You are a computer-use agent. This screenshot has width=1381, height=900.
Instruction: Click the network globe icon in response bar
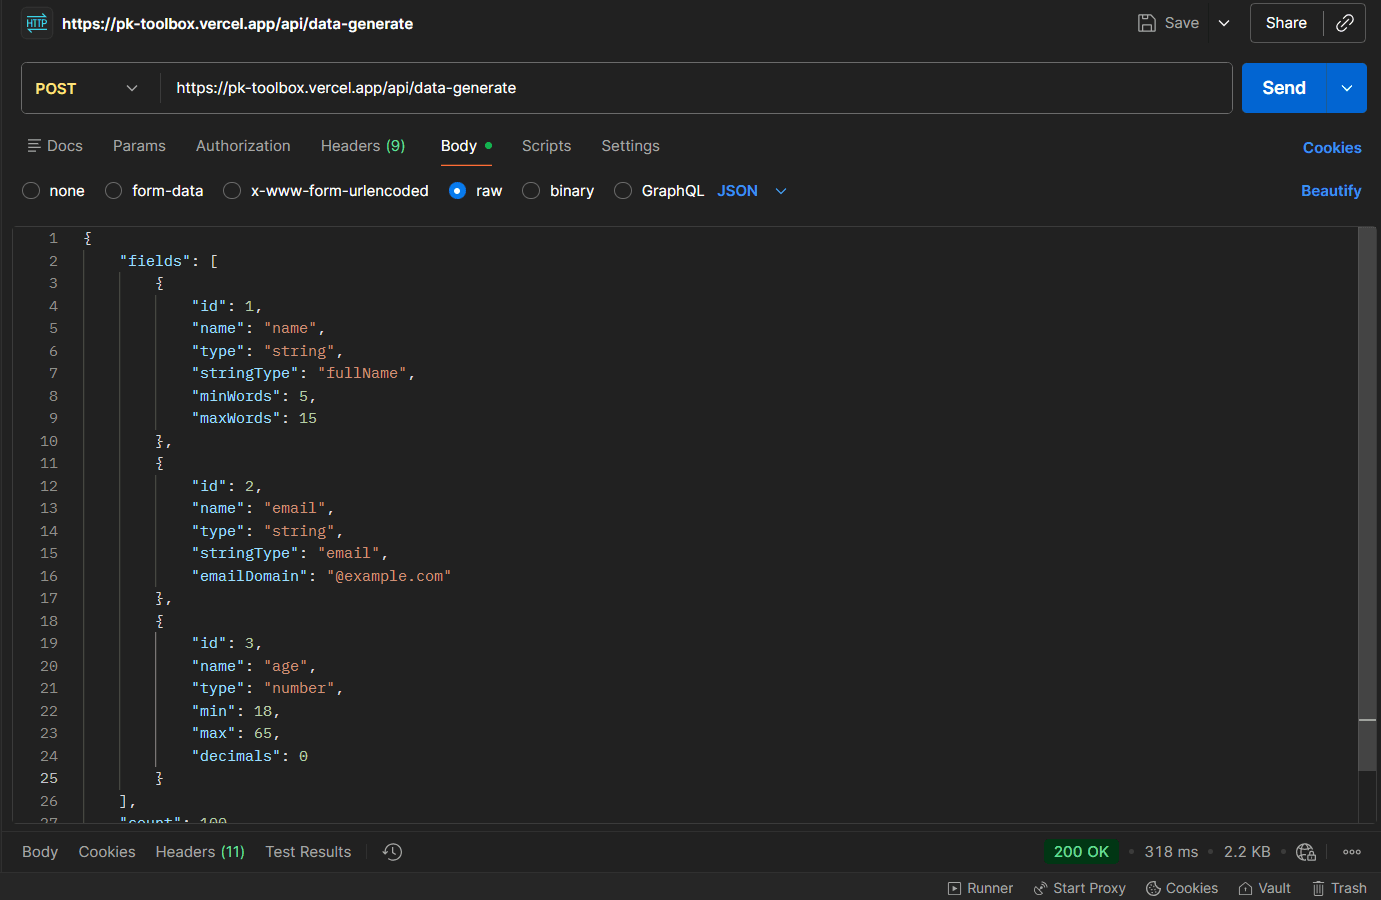pyautogui.click(x=1306, y=852)
